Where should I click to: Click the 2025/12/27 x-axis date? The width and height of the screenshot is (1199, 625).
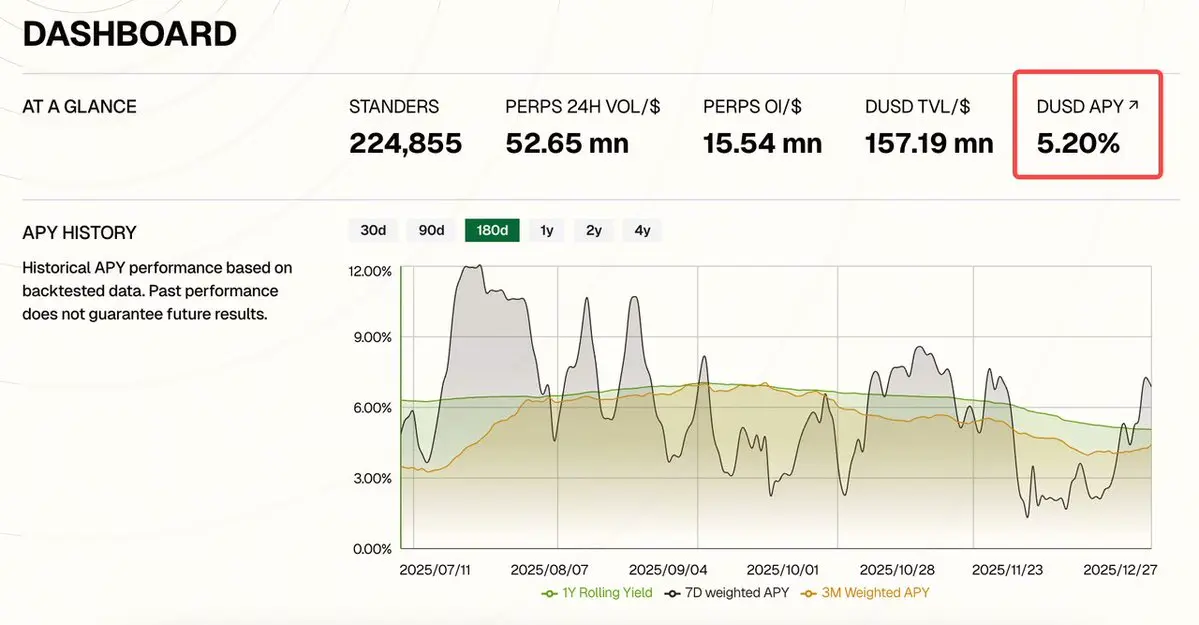[x=1120, y=571]
